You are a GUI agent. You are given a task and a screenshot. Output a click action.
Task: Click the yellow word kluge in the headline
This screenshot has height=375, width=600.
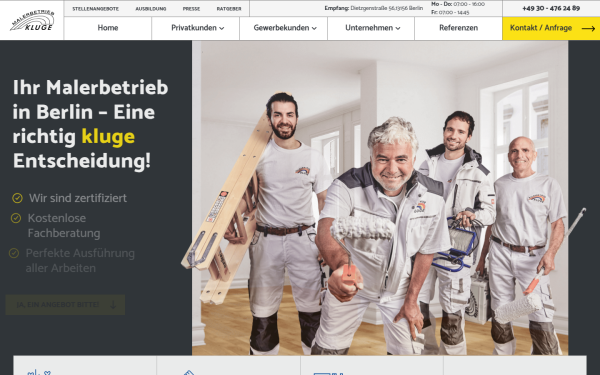(x=108, y=137)
